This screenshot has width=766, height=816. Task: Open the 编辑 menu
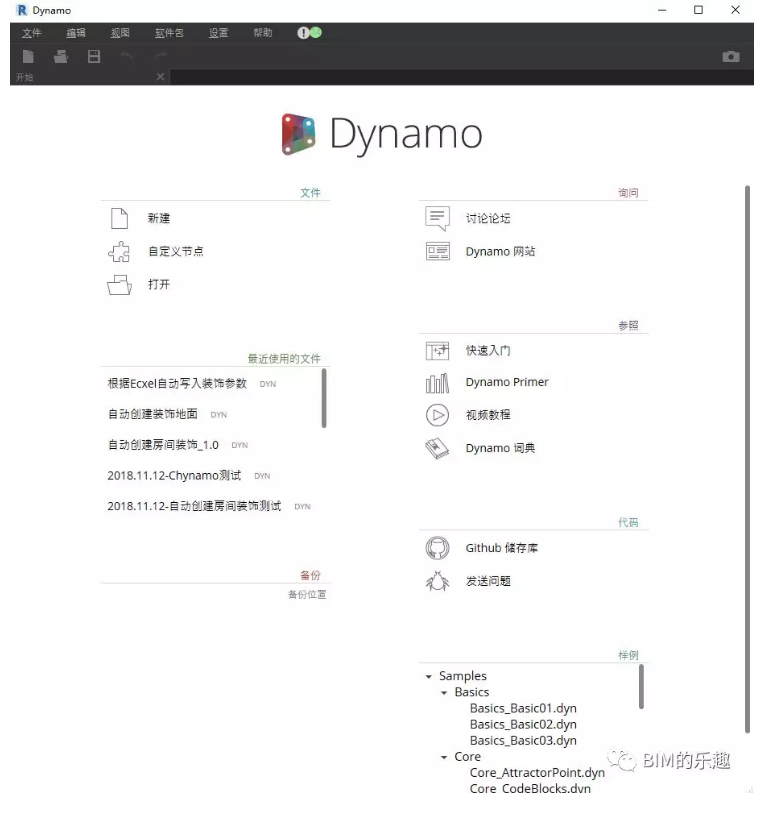(x=75, y=33)
